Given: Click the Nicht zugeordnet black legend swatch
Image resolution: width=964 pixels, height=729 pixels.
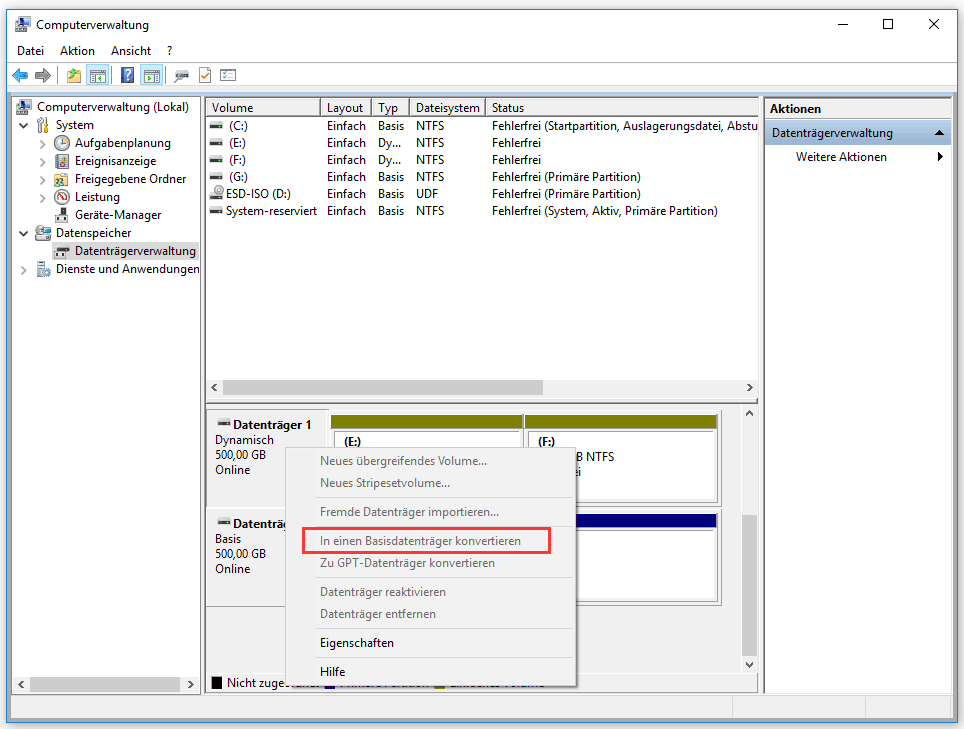Looking at the screenshot, I should [217, 682].
